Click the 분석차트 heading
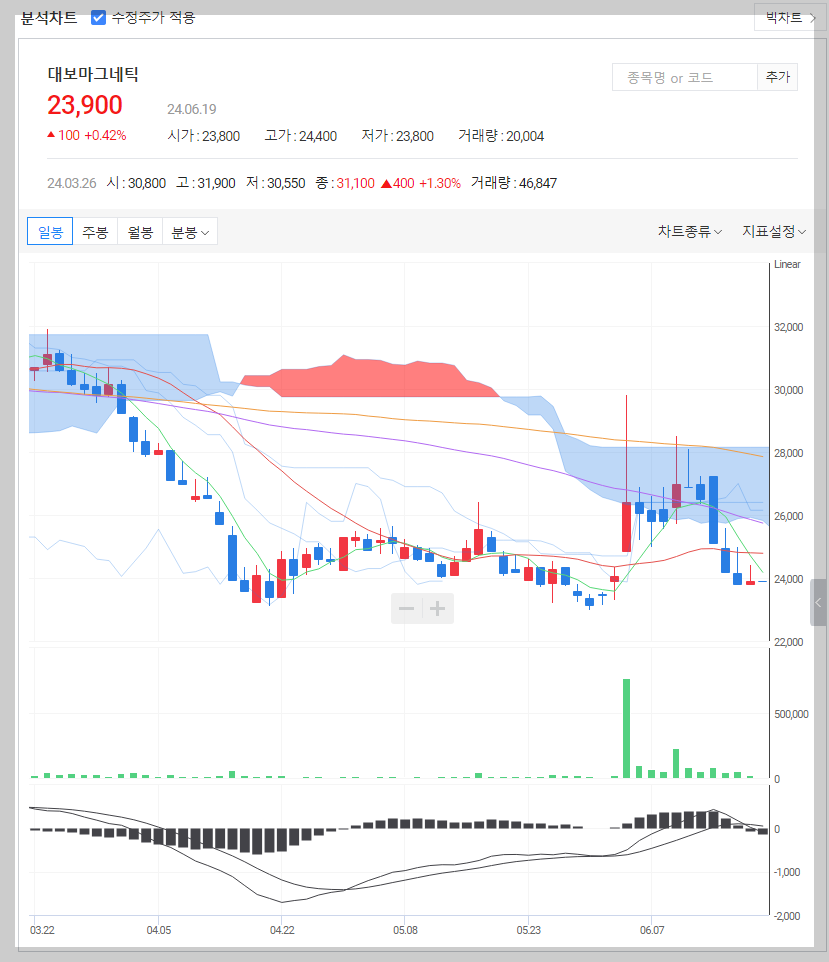 coord(49,18)
